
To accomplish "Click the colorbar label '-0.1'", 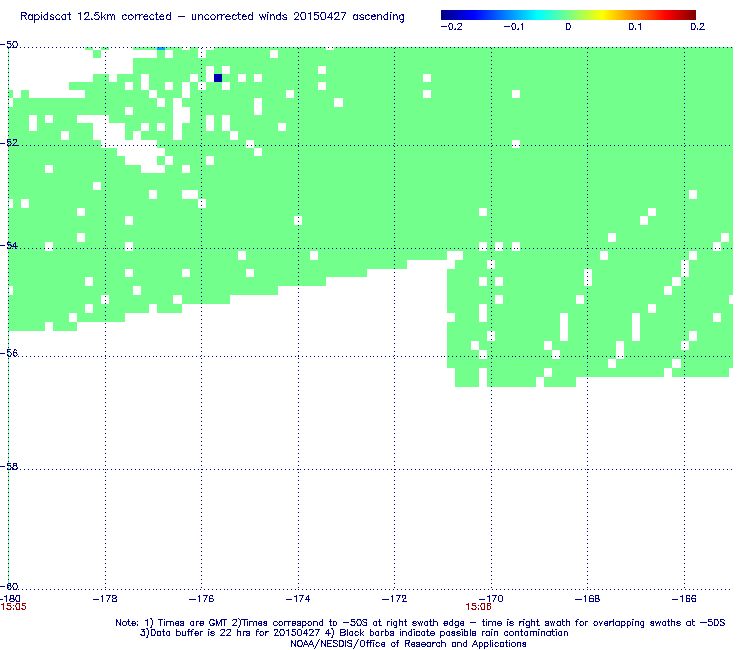I will point(513,26).
